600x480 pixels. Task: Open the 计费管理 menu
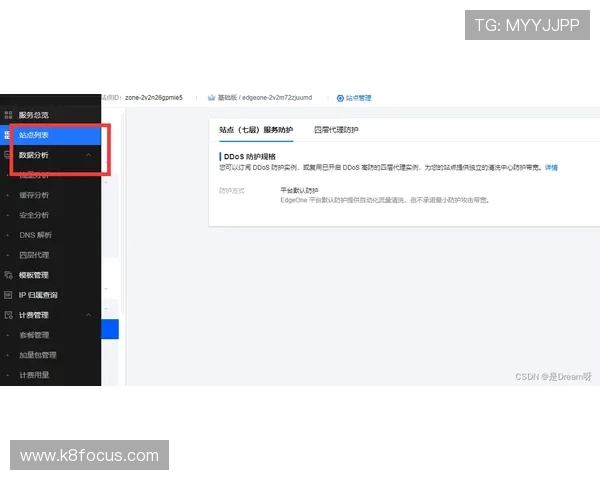(34, 315)
